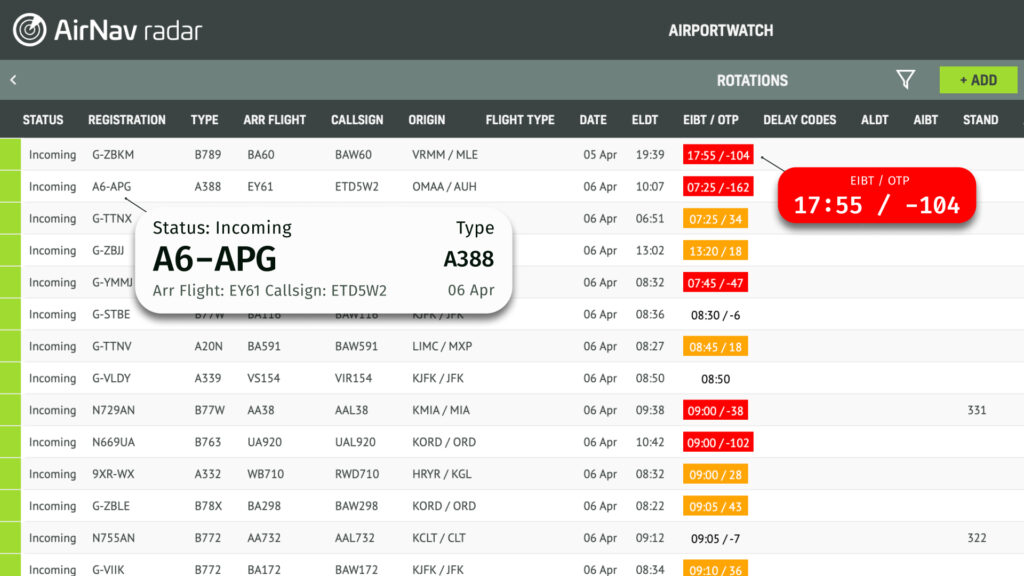Screen dimensions: 1024x576
Task: Select the green status bar for G-ZBKM
Action: click(x=10, y=155)
